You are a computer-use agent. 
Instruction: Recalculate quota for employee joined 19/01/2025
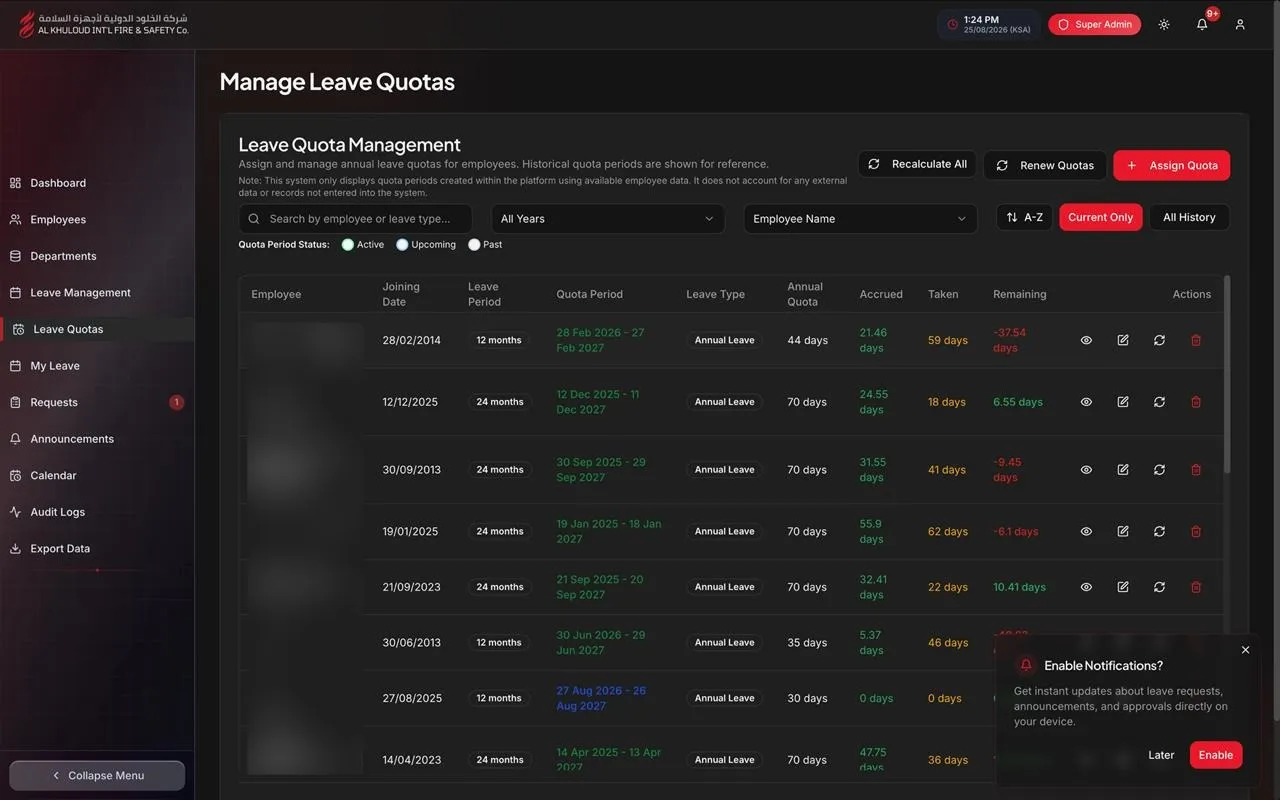[1159, 531]
